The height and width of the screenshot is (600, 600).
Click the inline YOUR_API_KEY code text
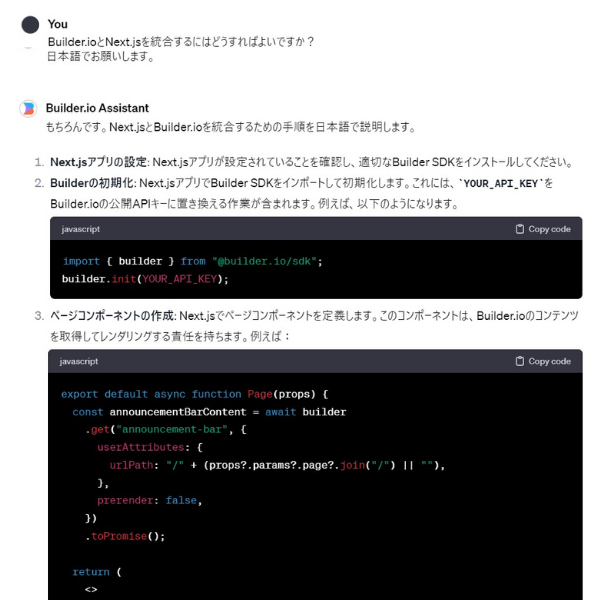(x=501, y=184)
